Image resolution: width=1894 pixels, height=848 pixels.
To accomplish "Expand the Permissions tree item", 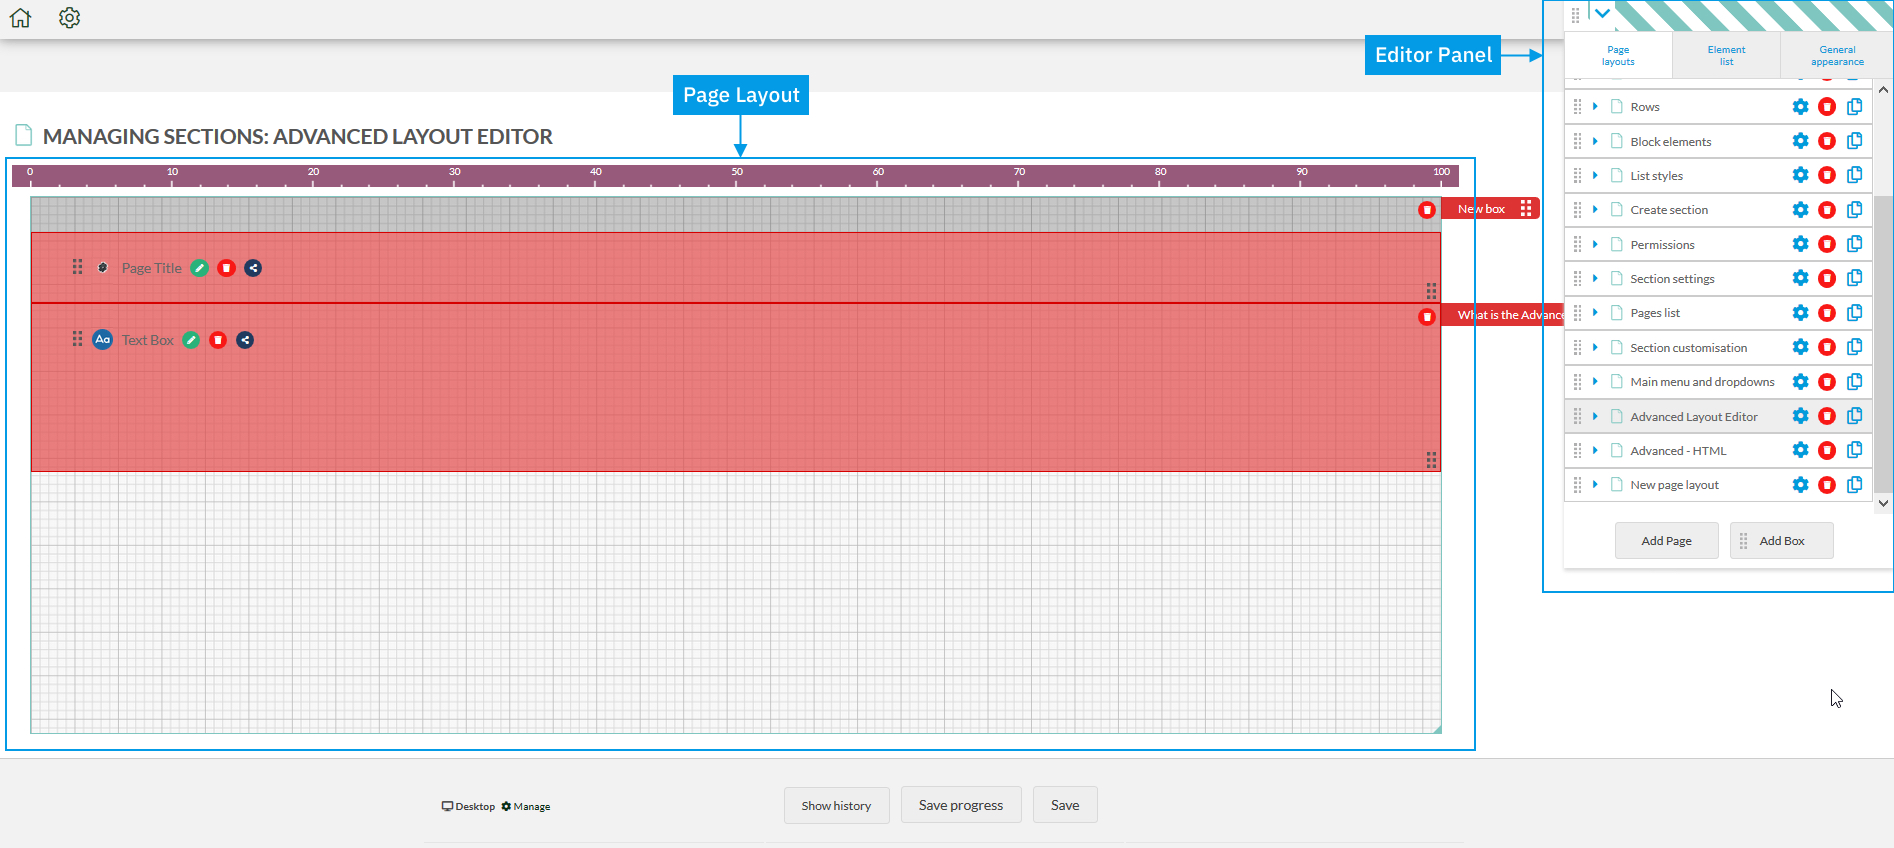I will tap(1595, 244).
